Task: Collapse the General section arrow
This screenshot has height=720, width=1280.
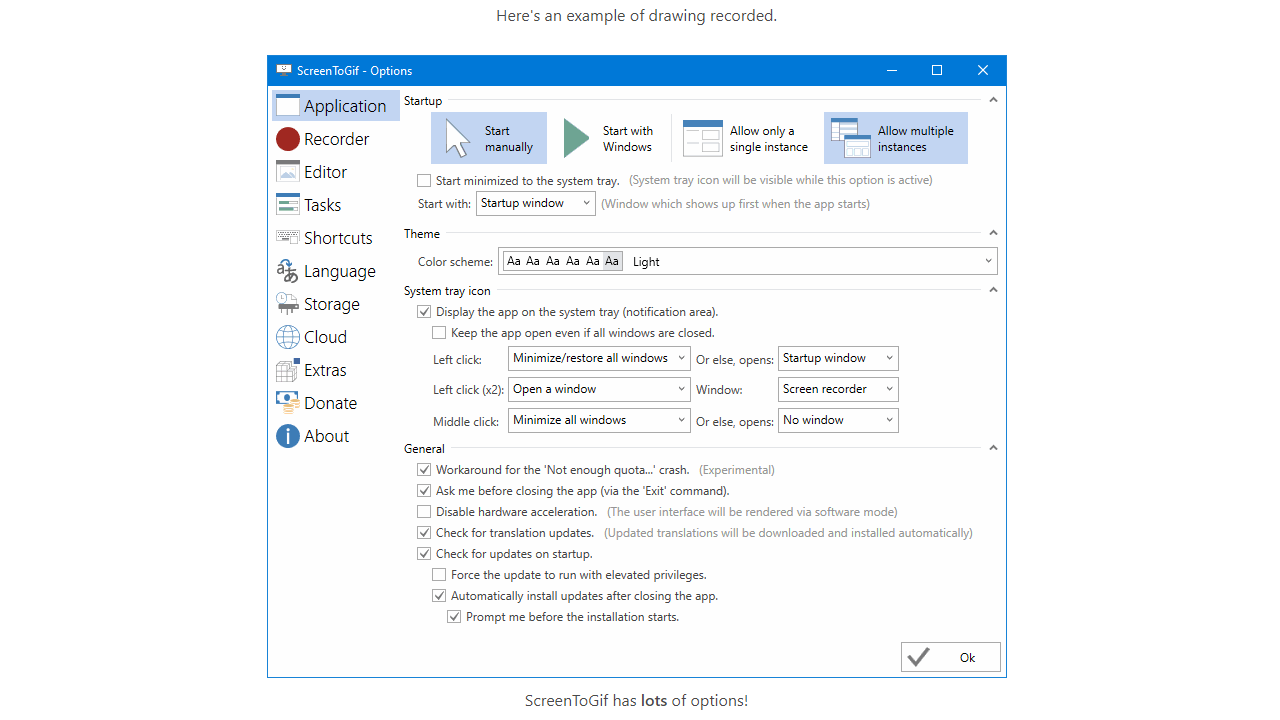Action: (x=993, y=449)
